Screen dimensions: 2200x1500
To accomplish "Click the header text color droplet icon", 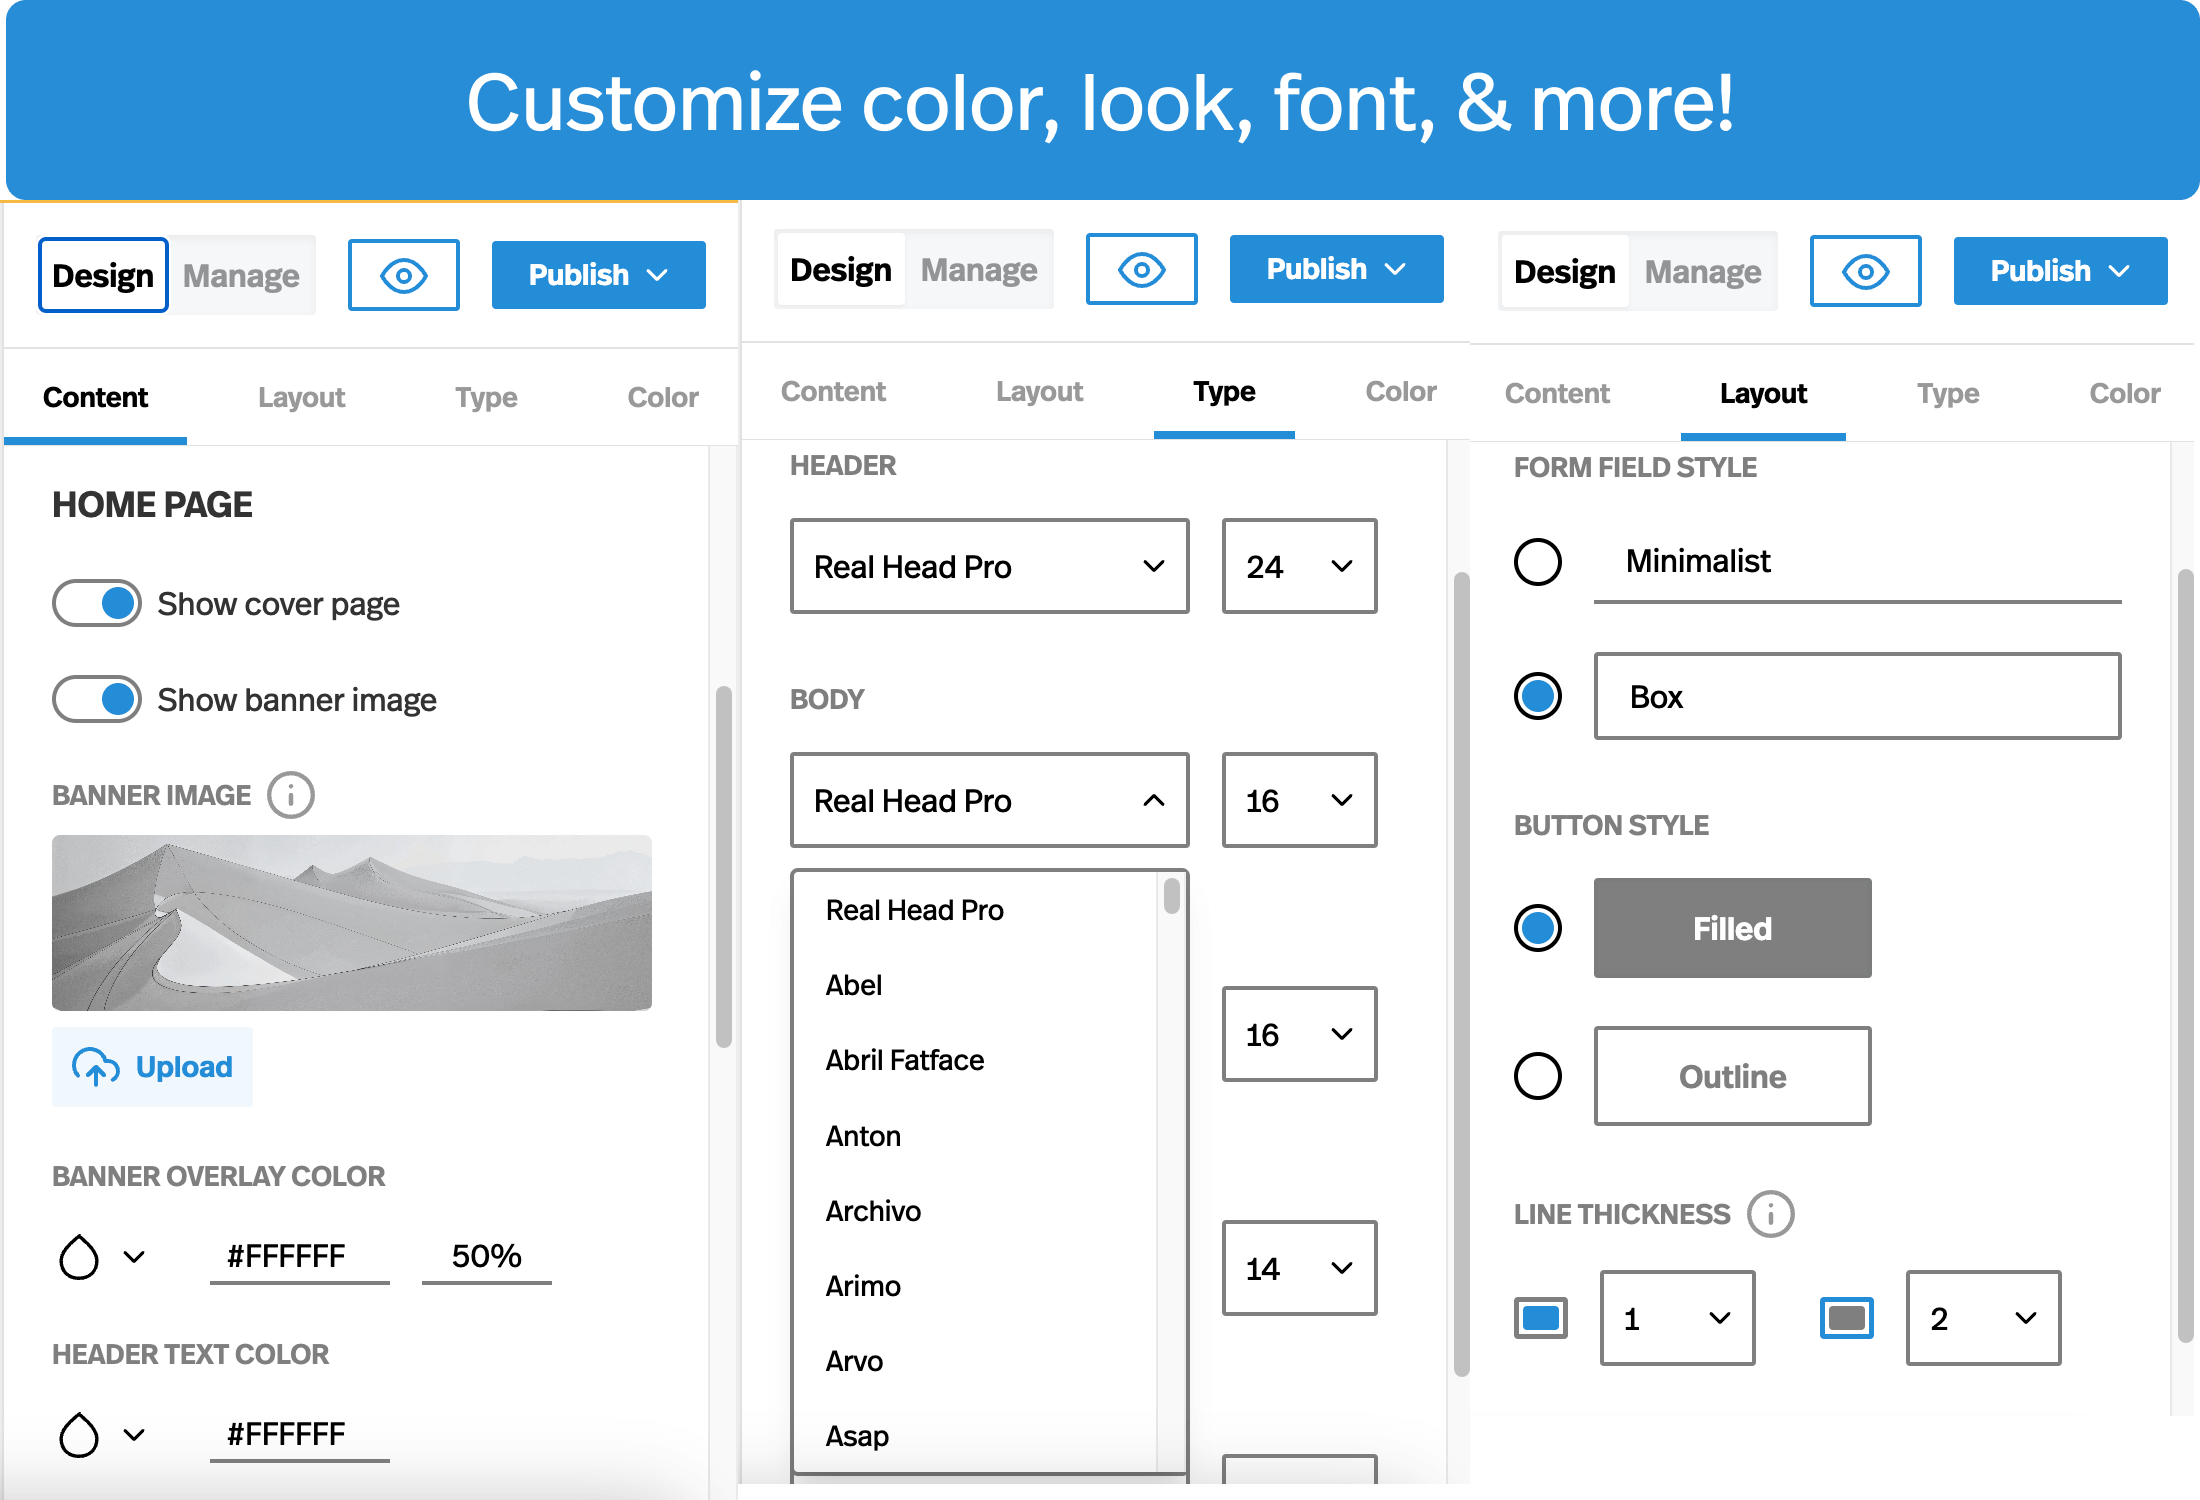I will click(x=79, y=1435).
